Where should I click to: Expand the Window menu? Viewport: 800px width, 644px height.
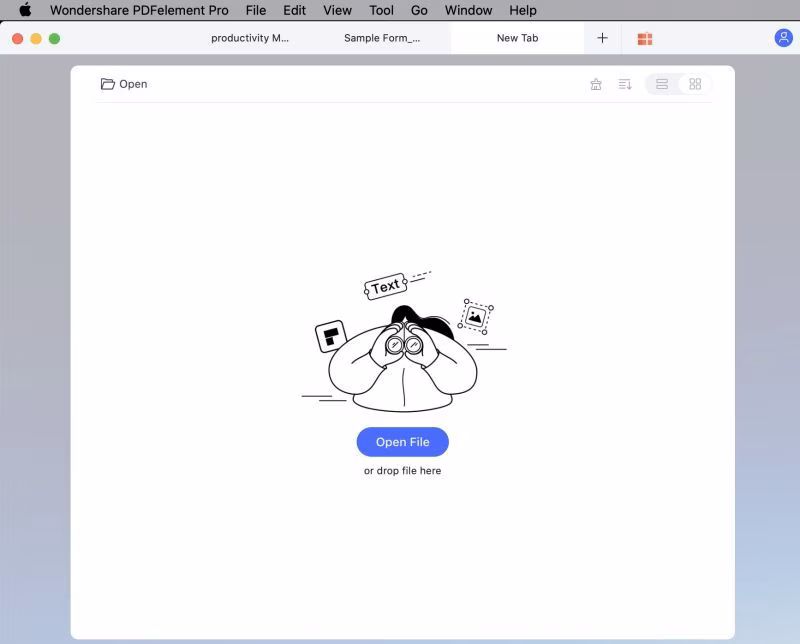pyautogui.click(x=468, y=10)
